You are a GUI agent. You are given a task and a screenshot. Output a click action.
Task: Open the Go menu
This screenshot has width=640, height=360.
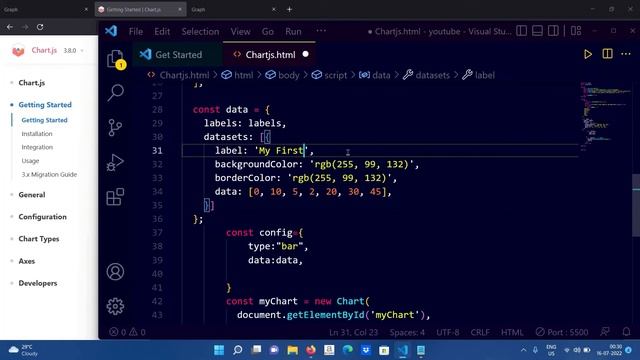[268, 31]
